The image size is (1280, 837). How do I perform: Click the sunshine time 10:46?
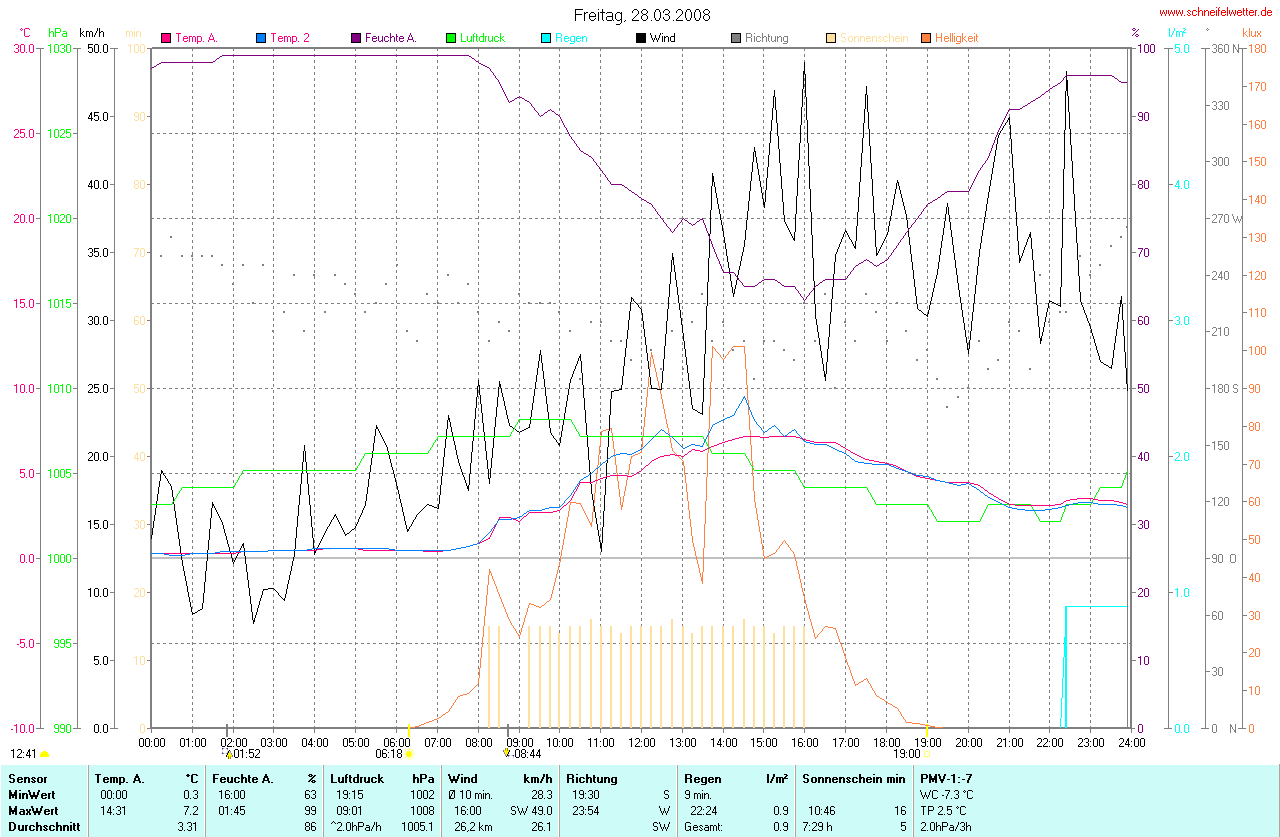coord(820,811)
